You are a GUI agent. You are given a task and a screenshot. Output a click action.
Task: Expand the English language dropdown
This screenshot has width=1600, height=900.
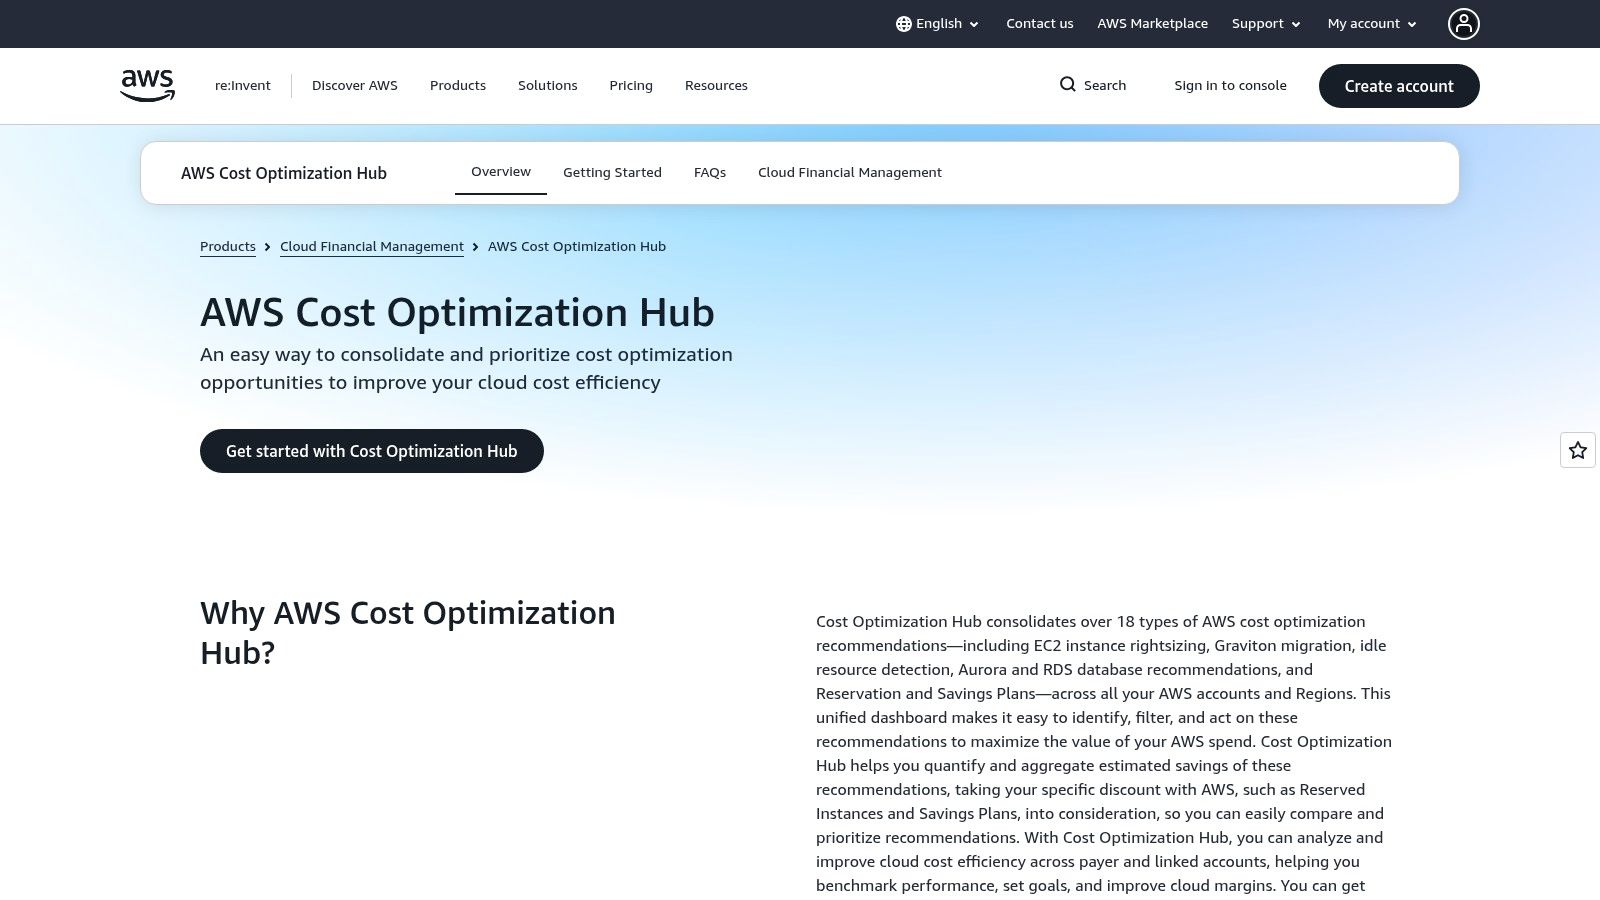pos(938,24)
